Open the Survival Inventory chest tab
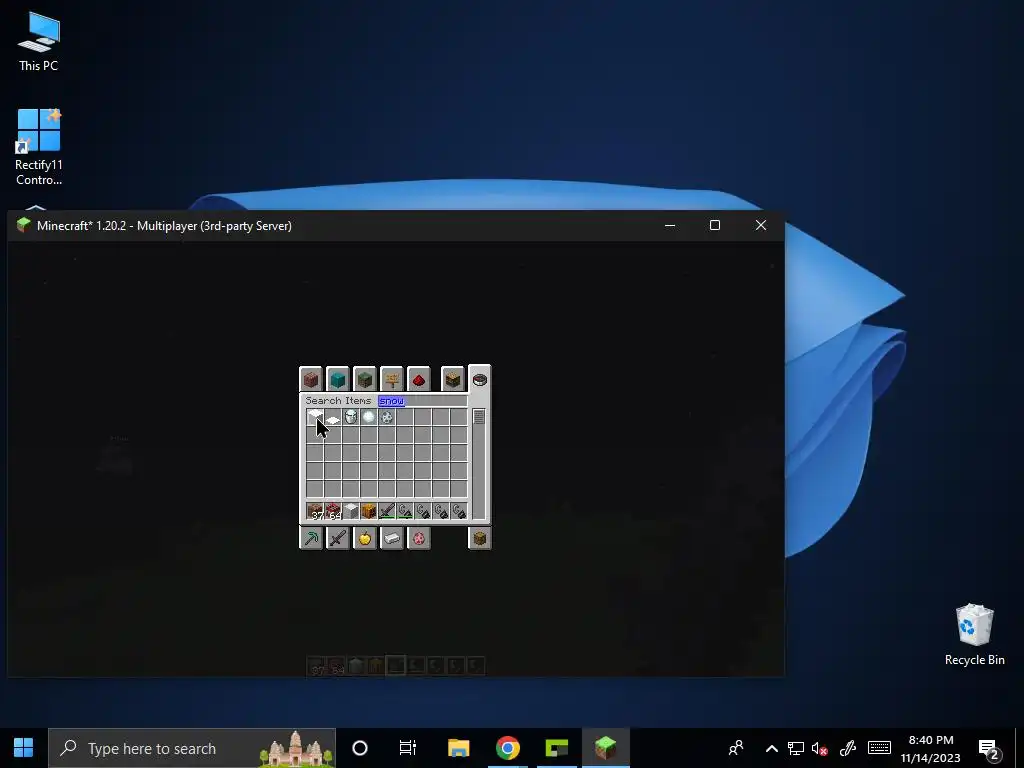Image resolution: width=1024 pixels, height=768 pixels. tap(479, 538)
